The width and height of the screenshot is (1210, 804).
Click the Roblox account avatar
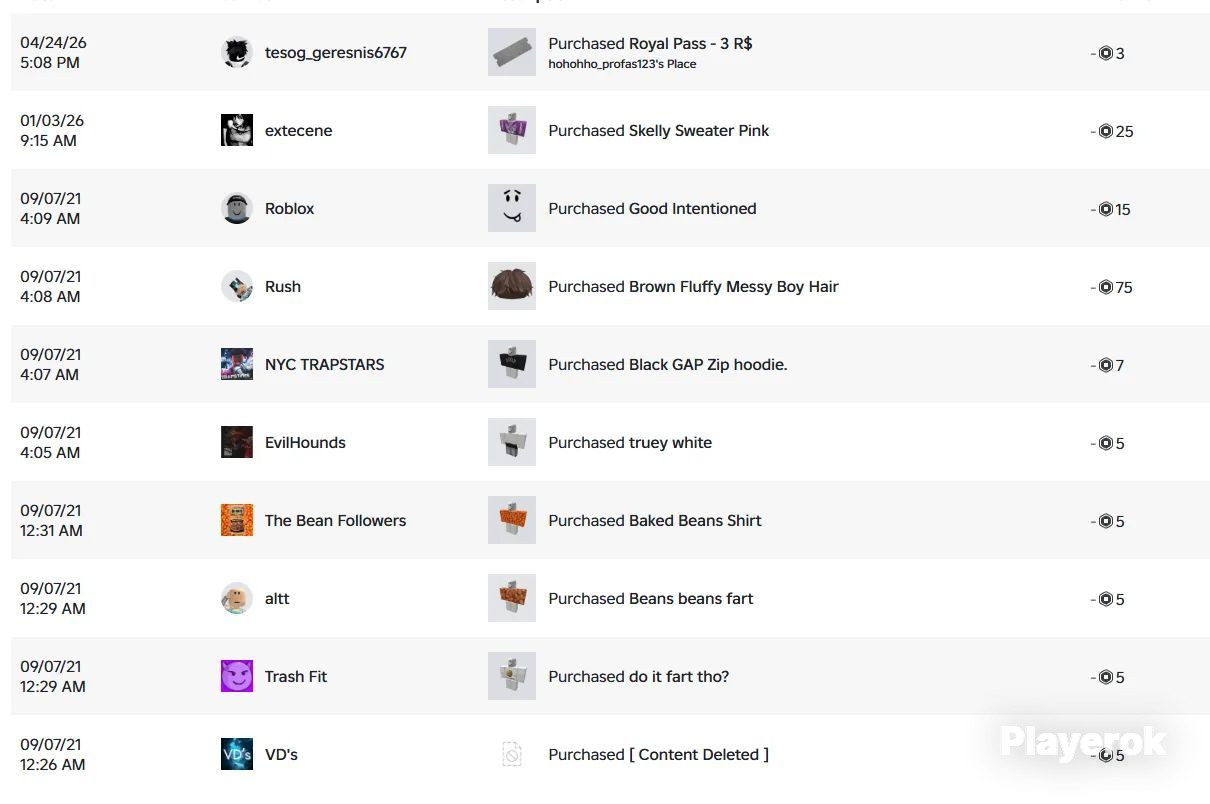237,208
